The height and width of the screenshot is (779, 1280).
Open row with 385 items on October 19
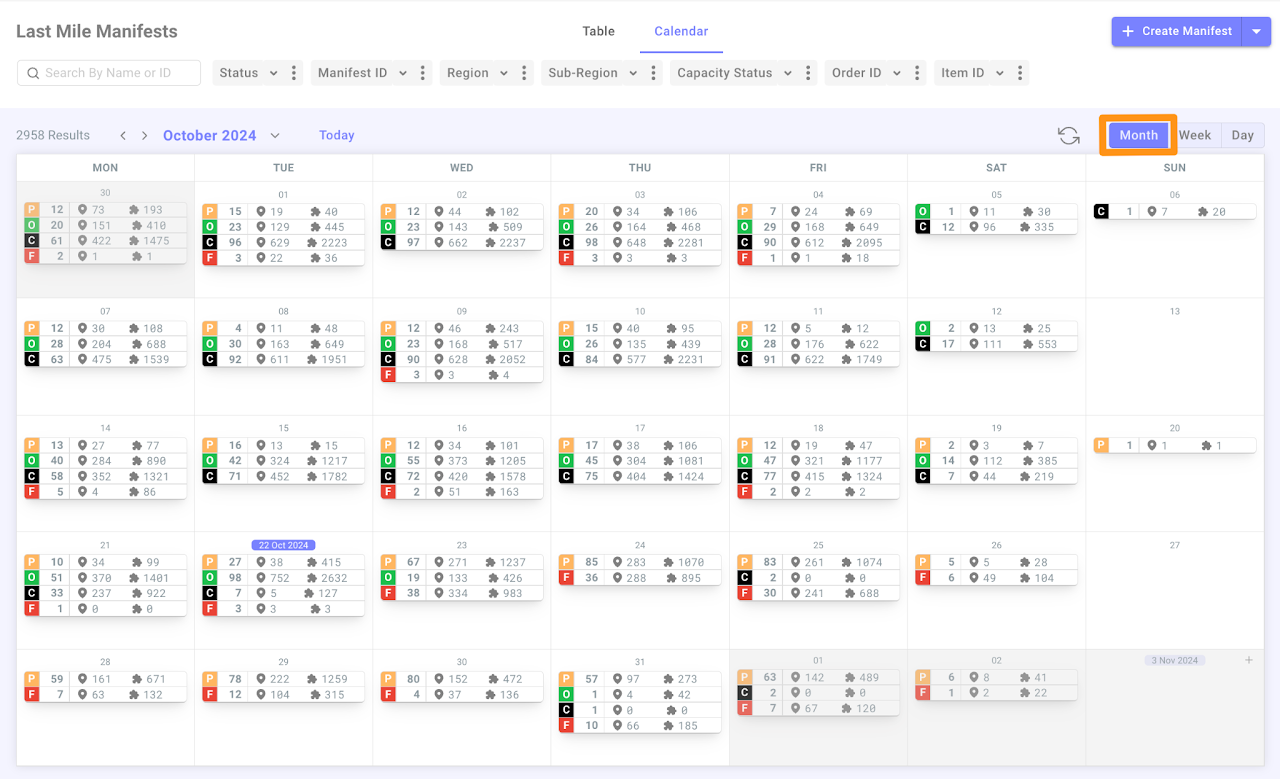click(996, 461)
